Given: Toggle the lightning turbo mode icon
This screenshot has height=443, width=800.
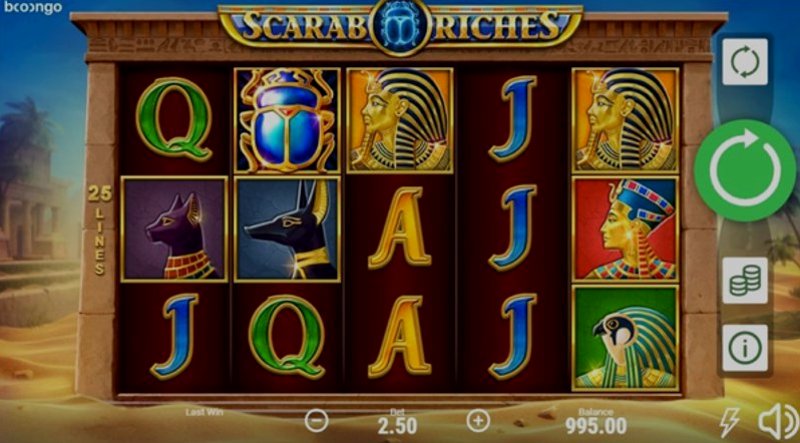Looking at the screenshot, I should tap(729, 422).
